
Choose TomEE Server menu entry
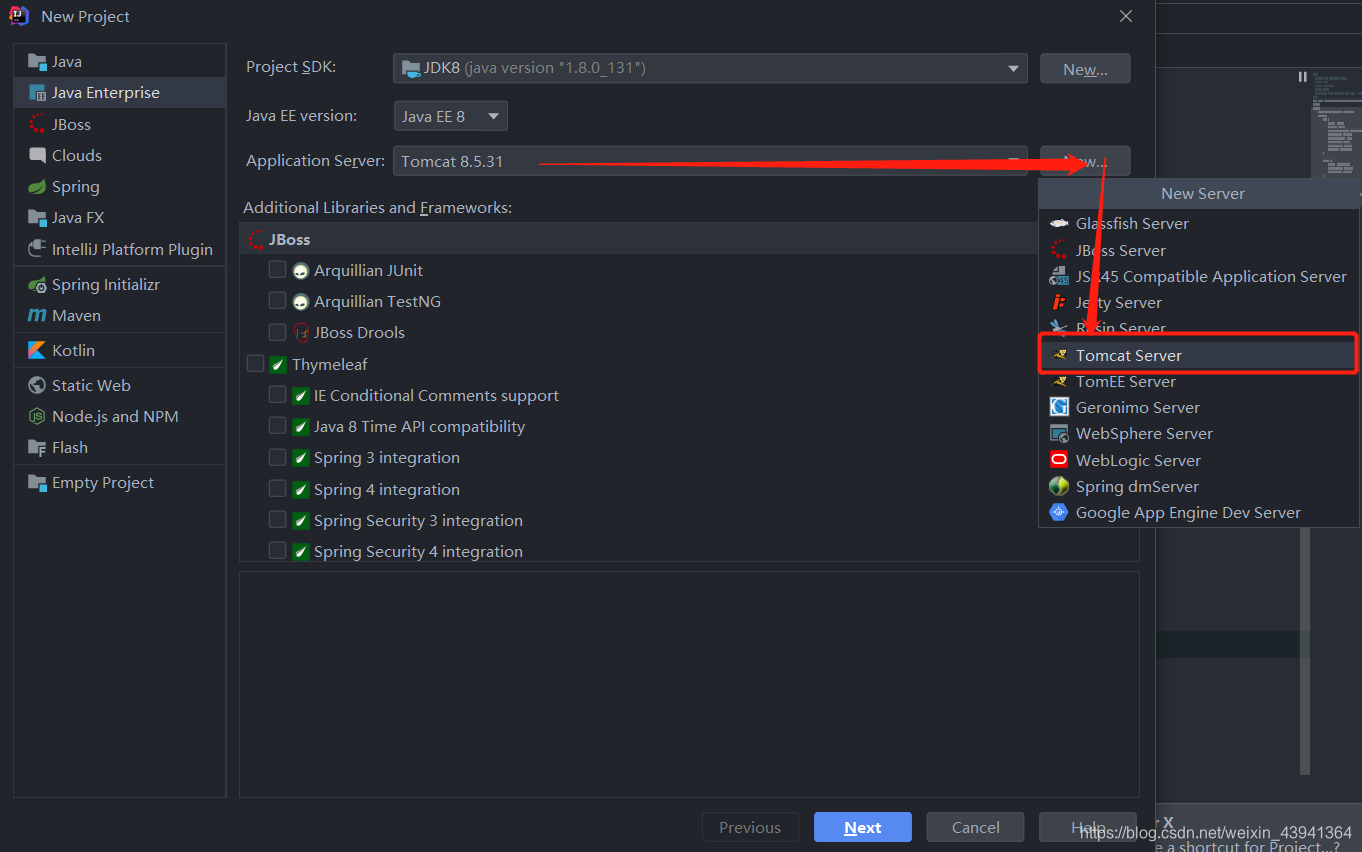pyautogui.click(x=1199, y=381)
